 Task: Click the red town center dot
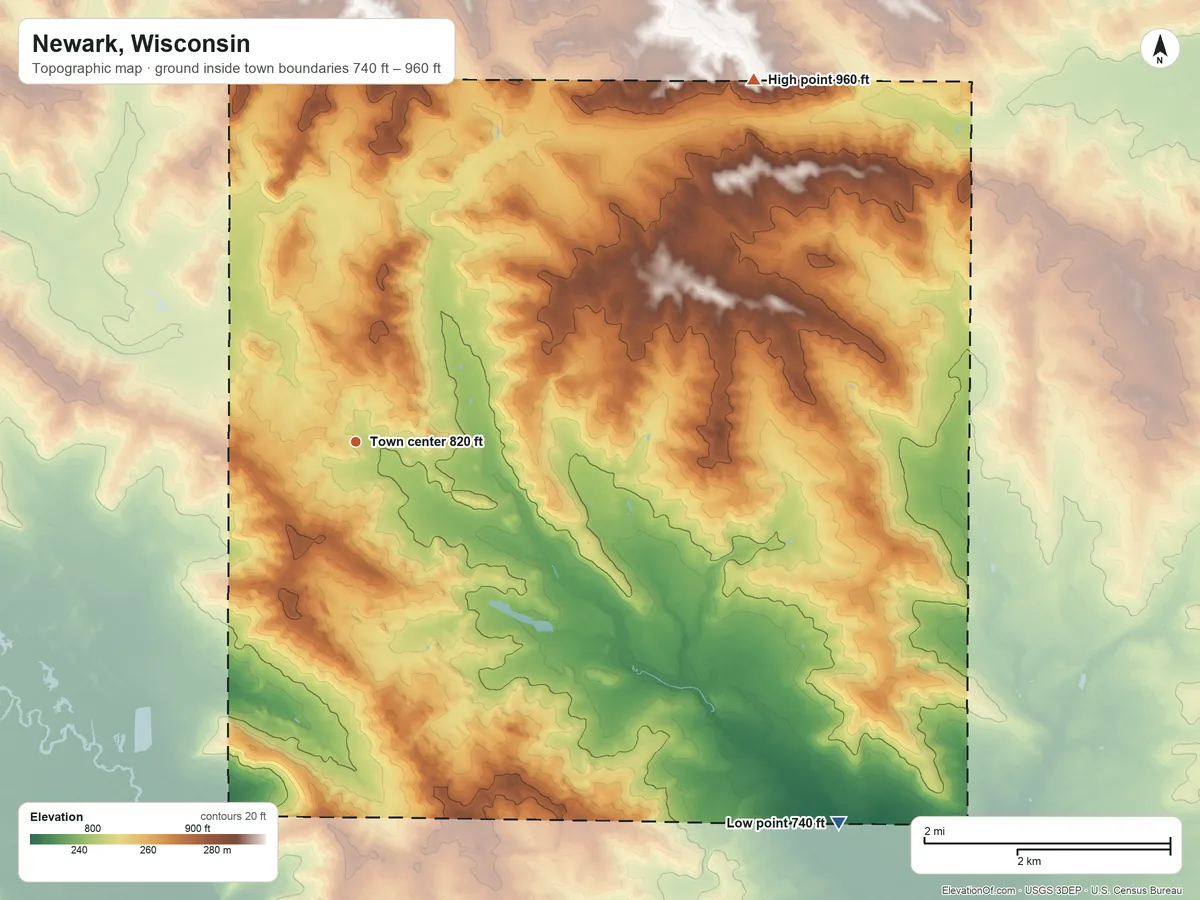point(355,441)
